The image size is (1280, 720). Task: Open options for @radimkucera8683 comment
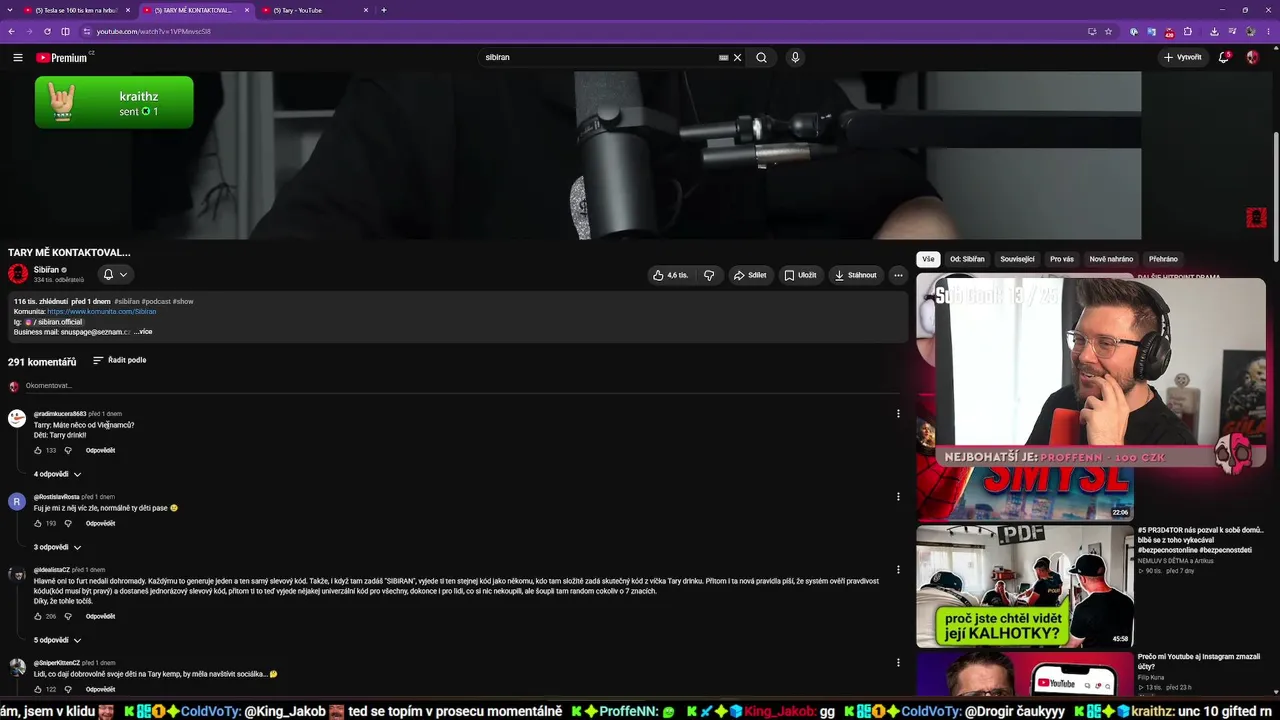pyautogui.click(x=898, y=414)
